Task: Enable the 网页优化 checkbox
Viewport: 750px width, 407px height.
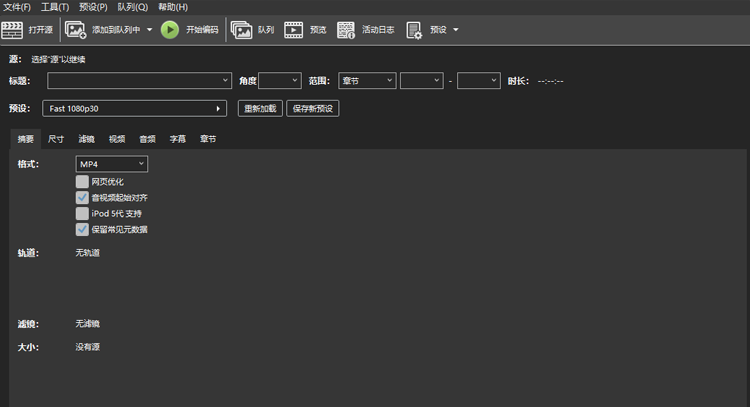Action: click(82, 182)
